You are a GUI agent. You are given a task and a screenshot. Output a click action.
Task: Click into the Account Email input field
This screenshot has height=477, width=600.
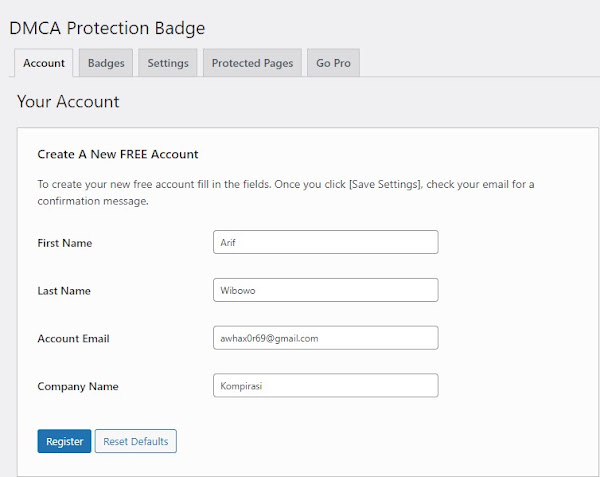pos(325,338)
